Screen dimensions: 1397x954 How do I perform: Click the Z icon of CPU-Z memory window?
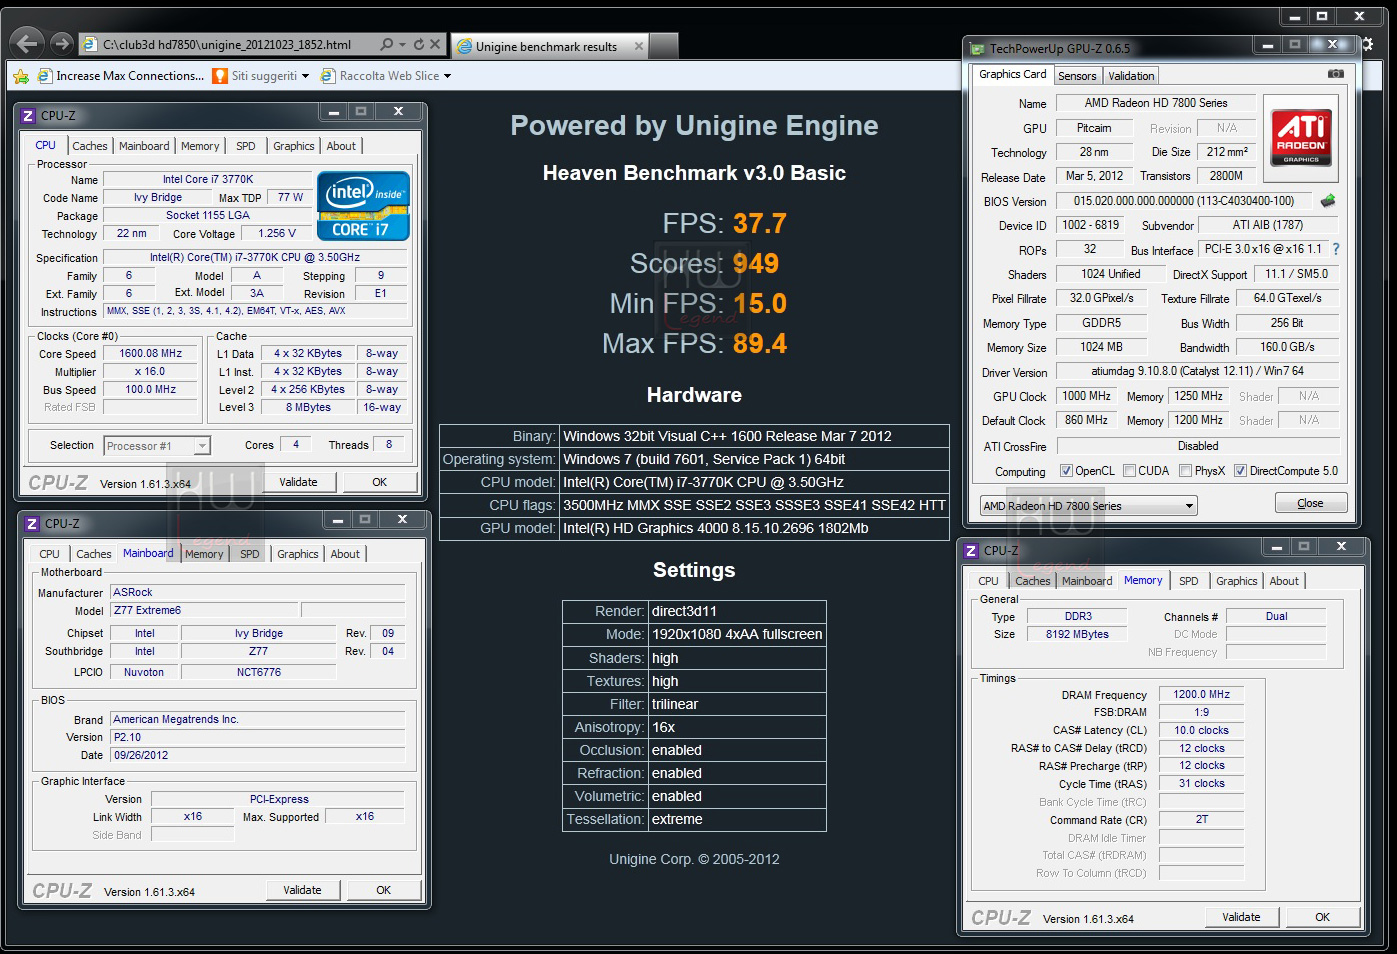point(971,551)
